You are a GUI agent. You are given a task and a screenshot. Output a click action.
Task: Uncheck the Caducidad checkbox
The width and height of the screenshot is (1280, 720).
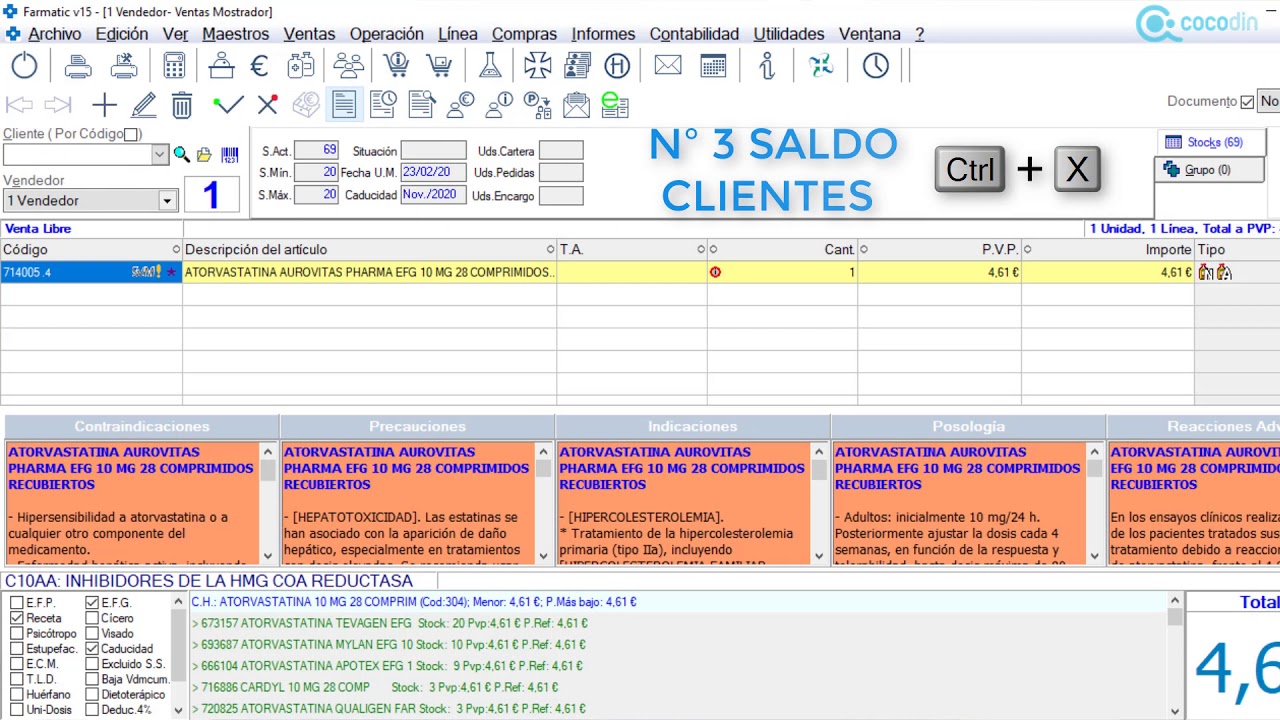click(x=92, y=649)
